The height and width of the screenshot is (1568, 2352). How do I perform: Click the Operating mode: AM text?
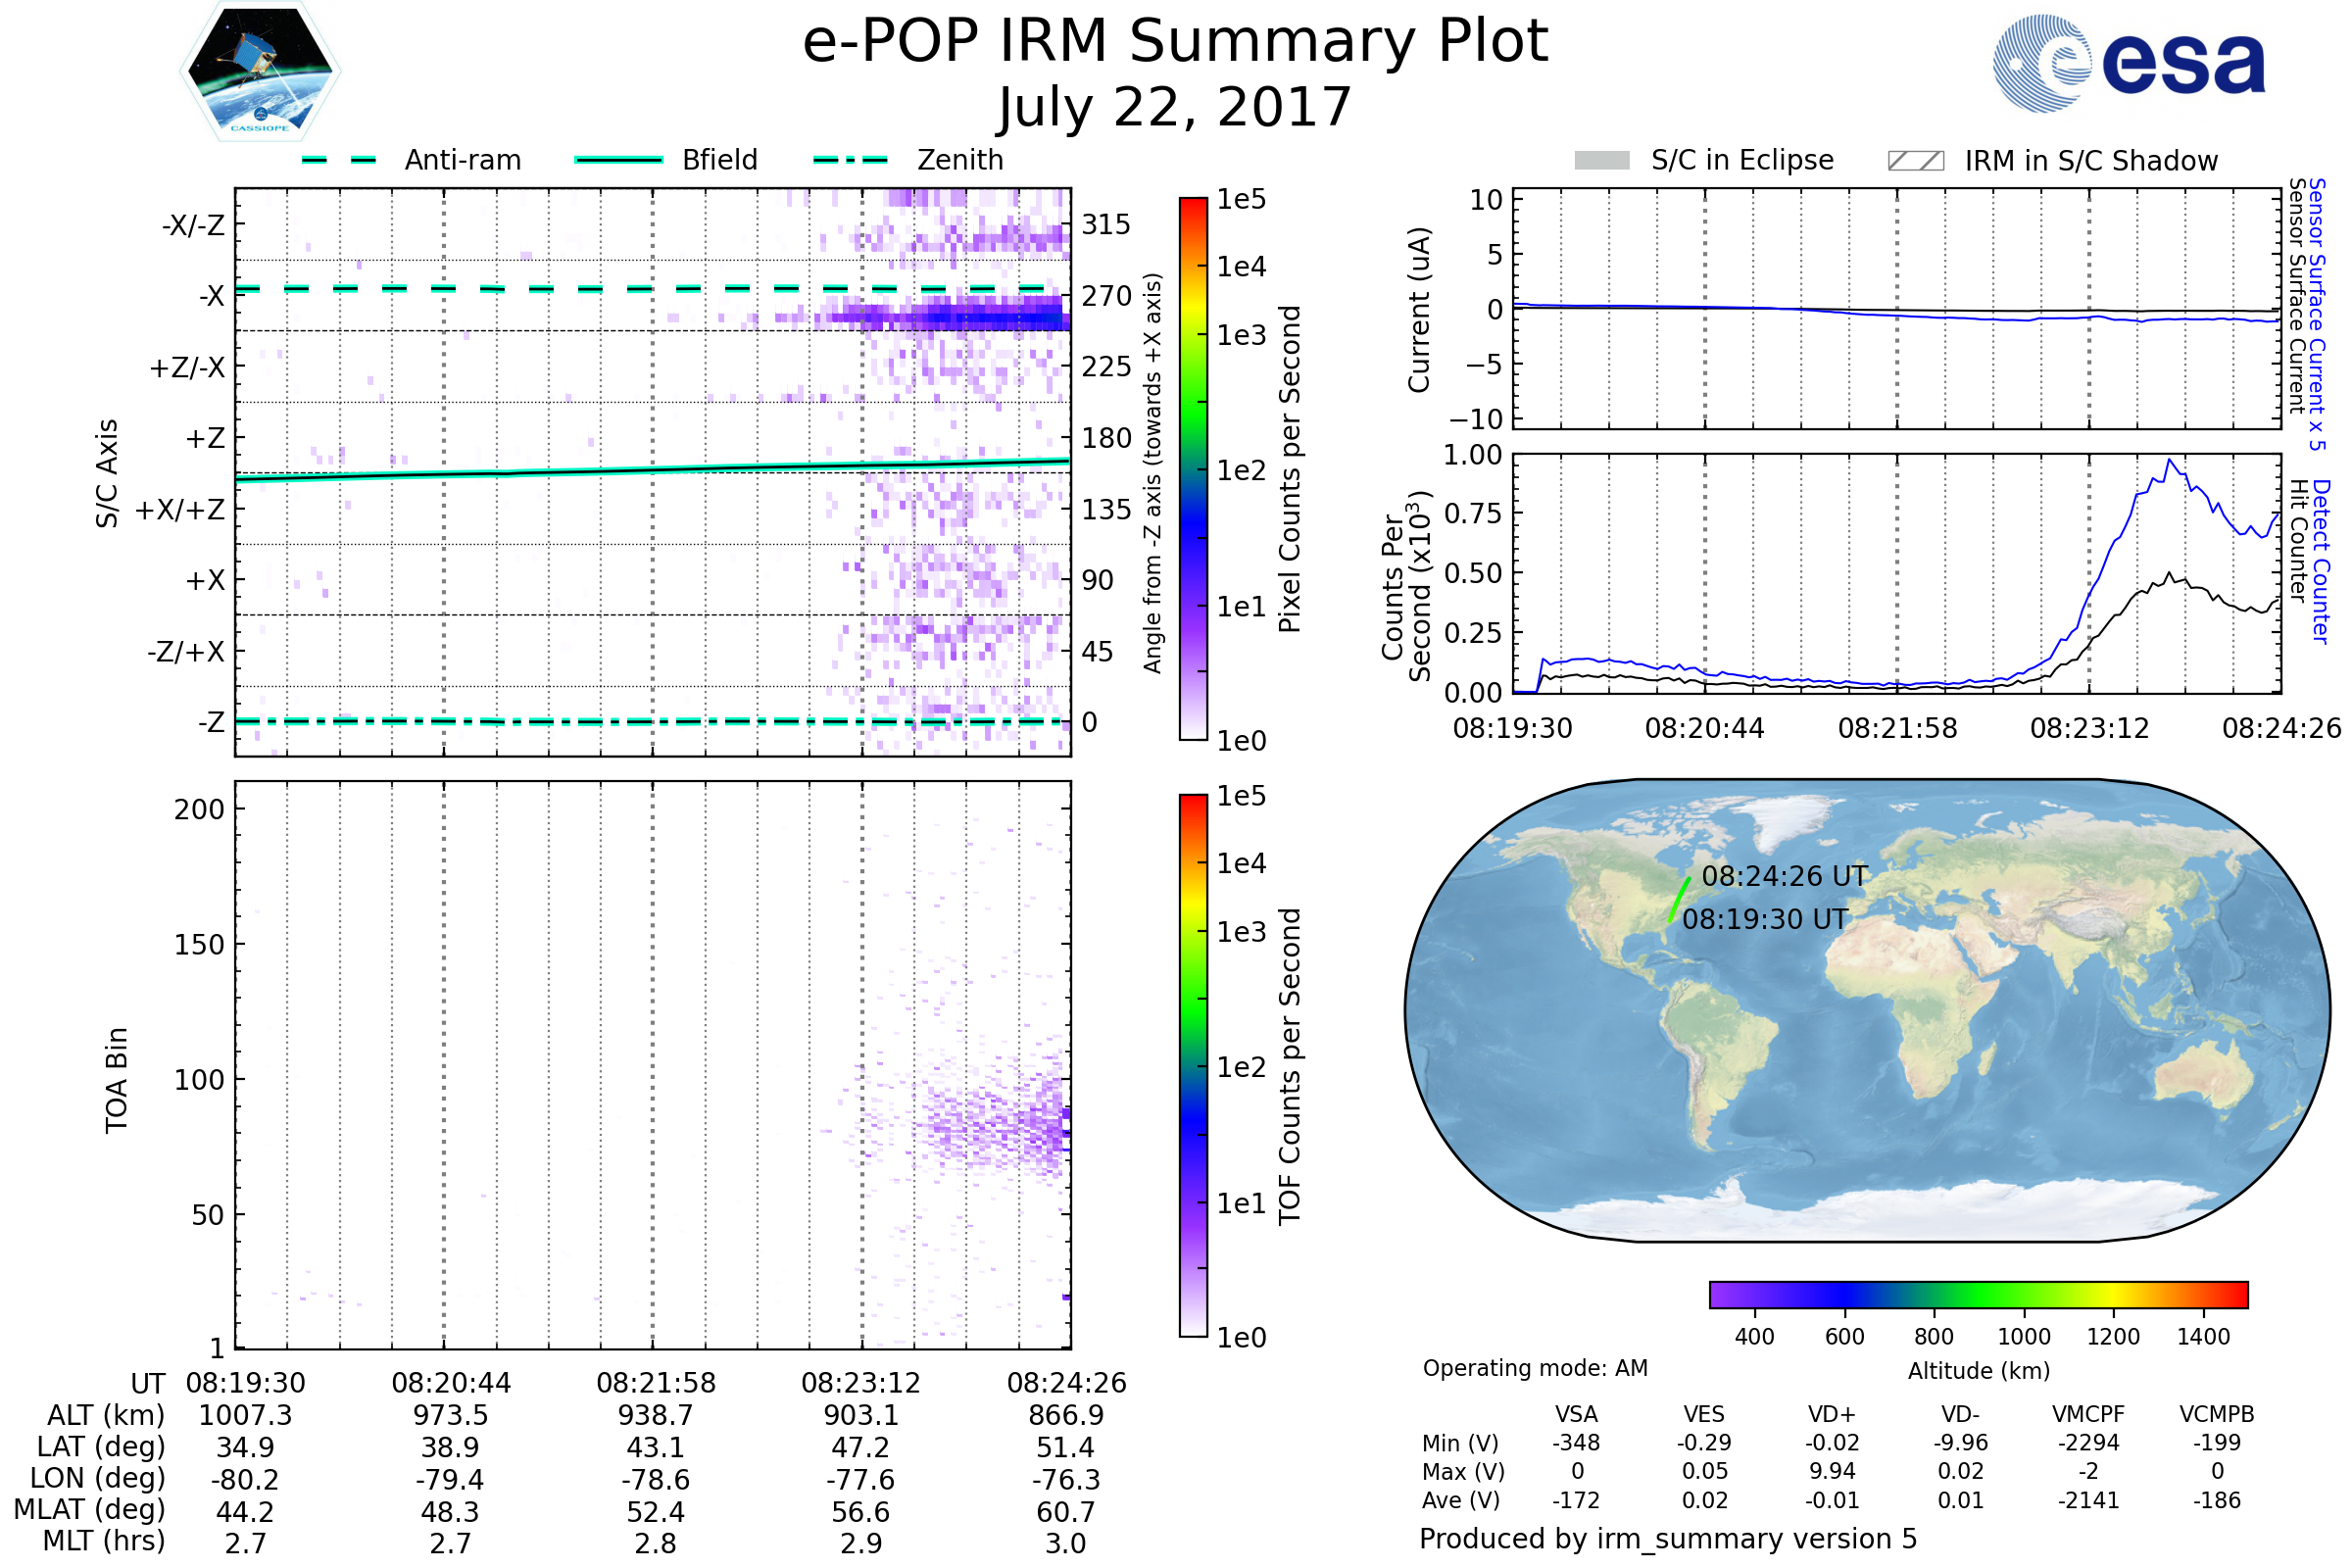1535,1368
